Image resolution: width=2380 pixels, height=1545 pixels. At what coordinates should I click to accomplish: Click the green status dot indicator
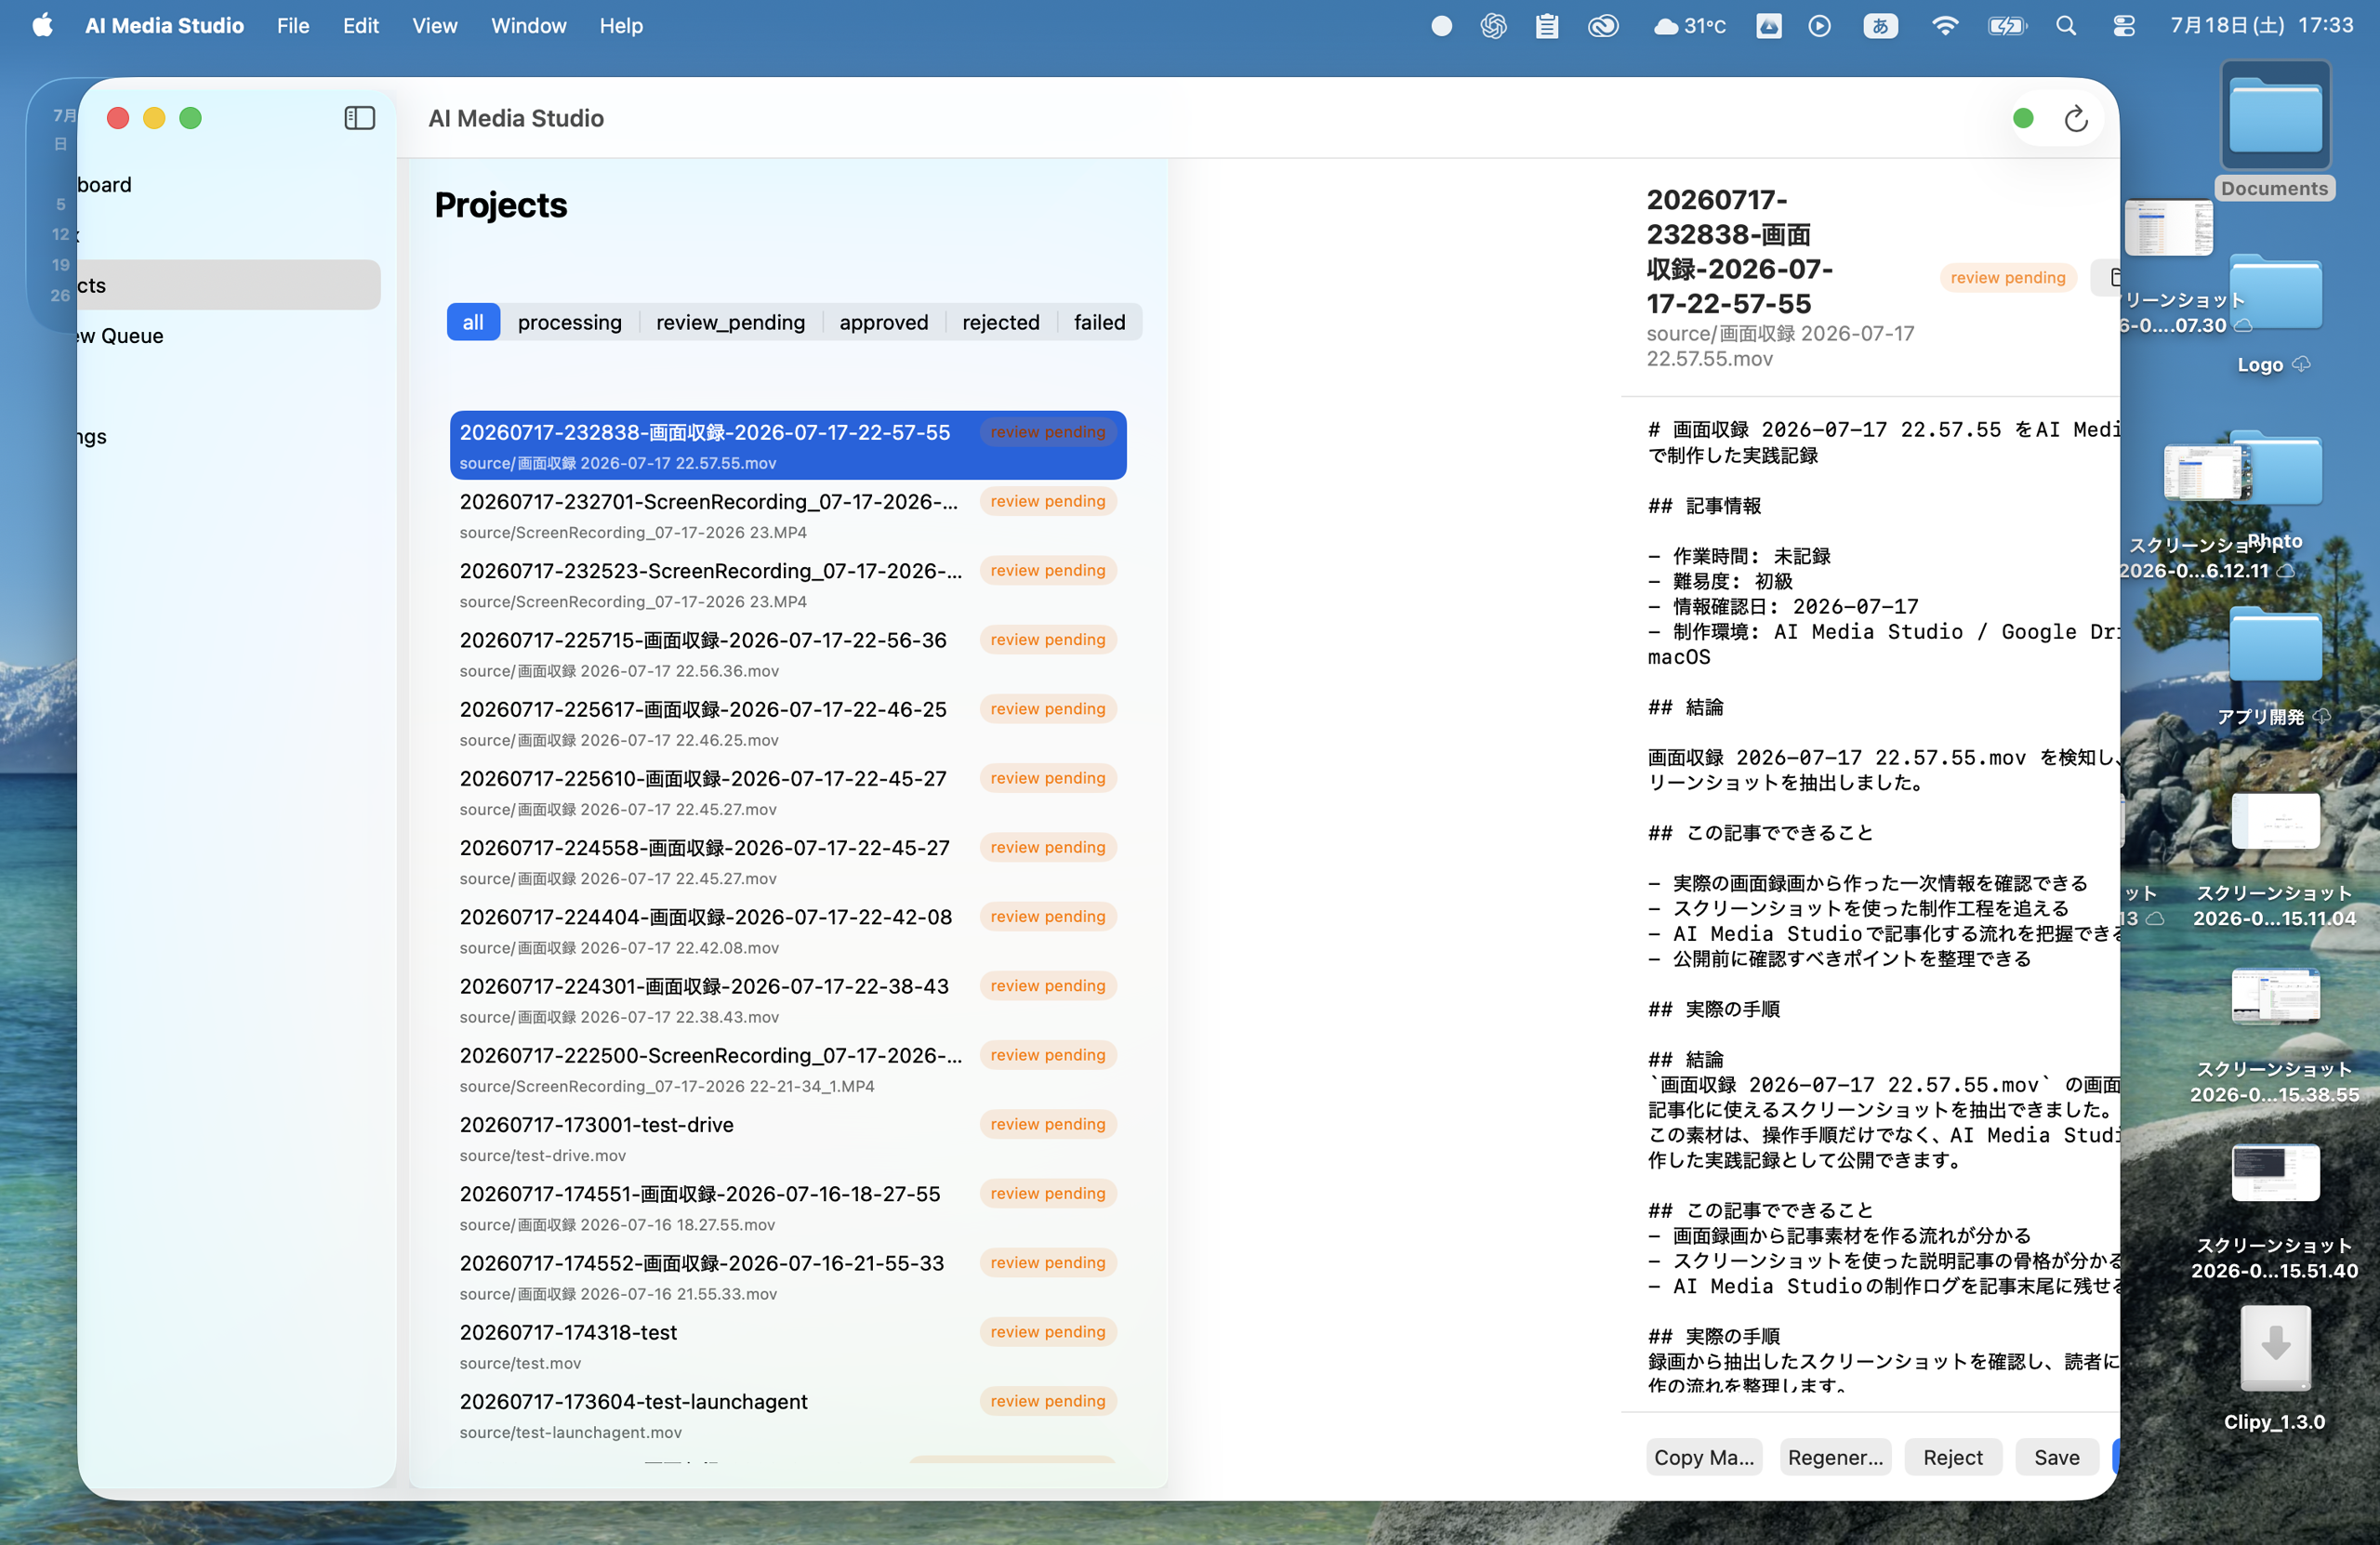click(2023, 118)
